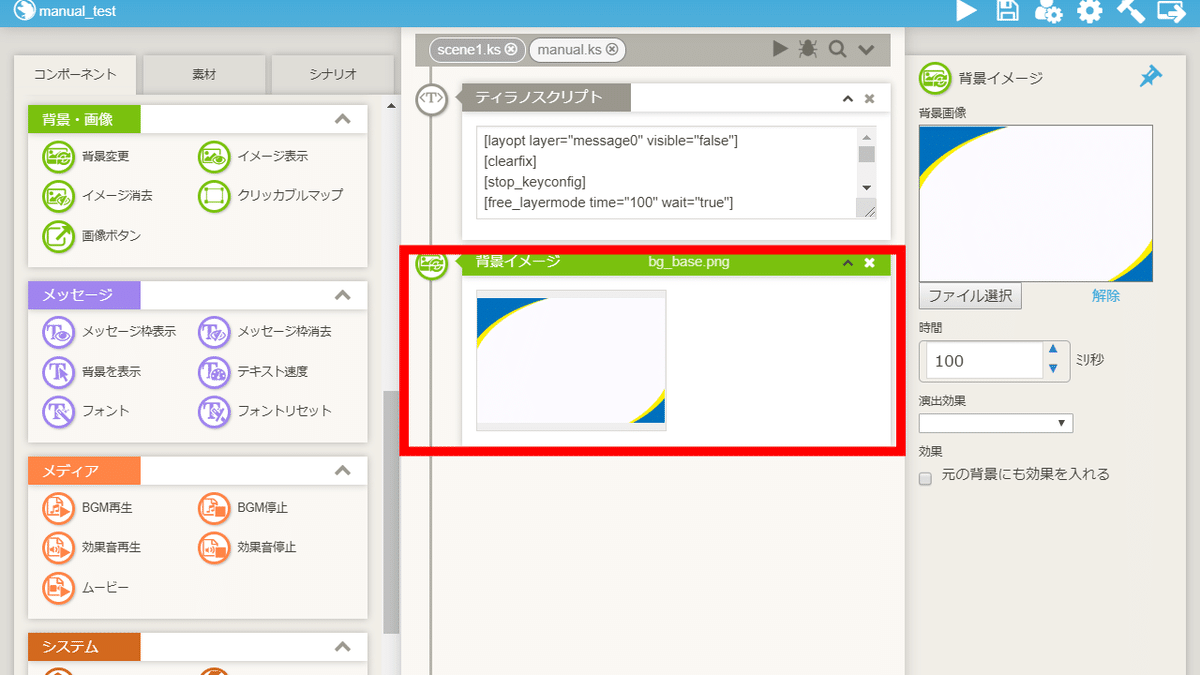
Task: Click the ファイル選択 button
Action: click(x=970, y=296)
